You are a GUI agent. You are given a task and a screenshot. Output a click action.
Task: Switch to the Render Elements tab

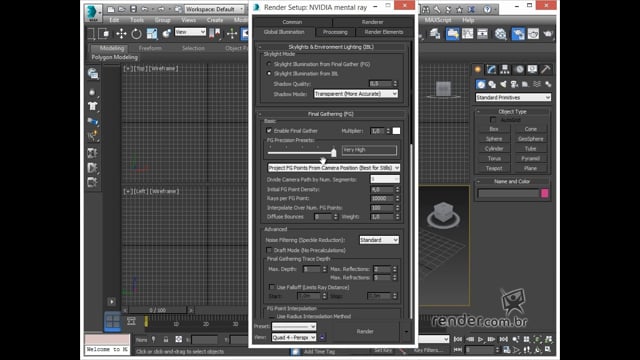[384, 32]
